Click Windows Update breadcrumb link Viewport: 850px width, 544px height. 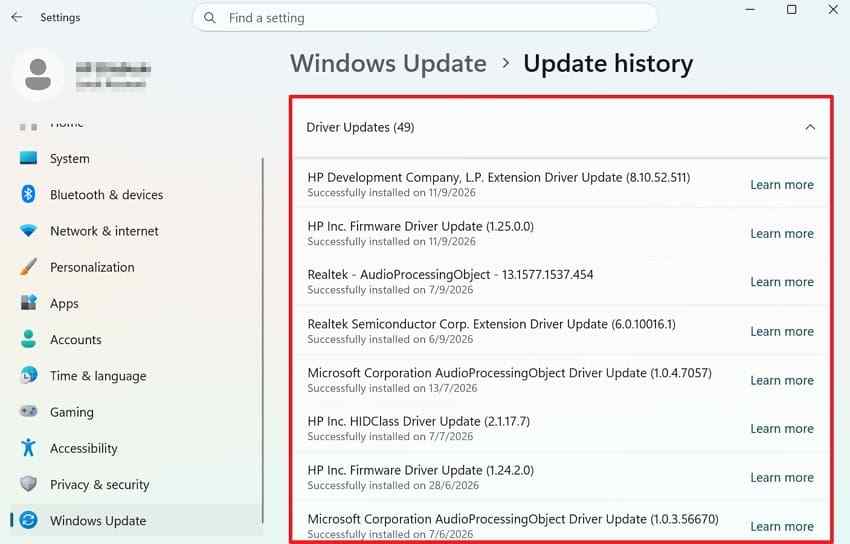click(388, 63)
